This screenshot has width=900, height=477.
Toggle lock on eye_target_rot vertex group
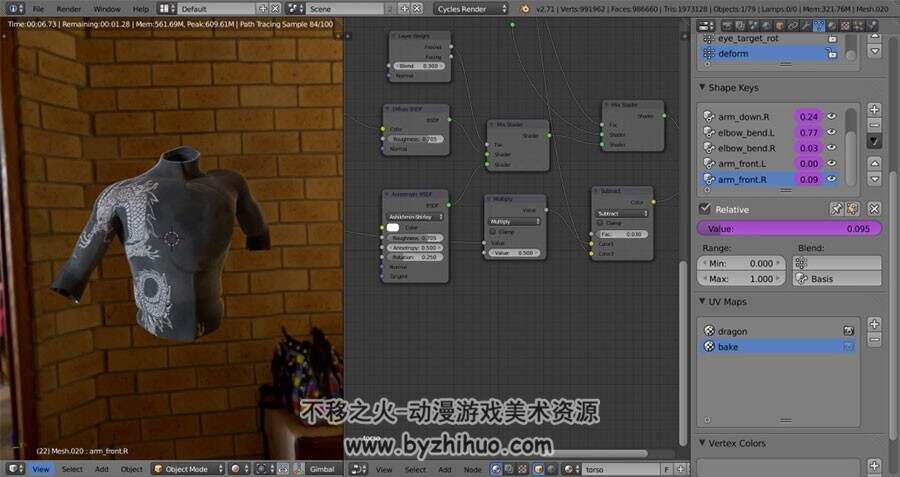(x=832, y=38)
